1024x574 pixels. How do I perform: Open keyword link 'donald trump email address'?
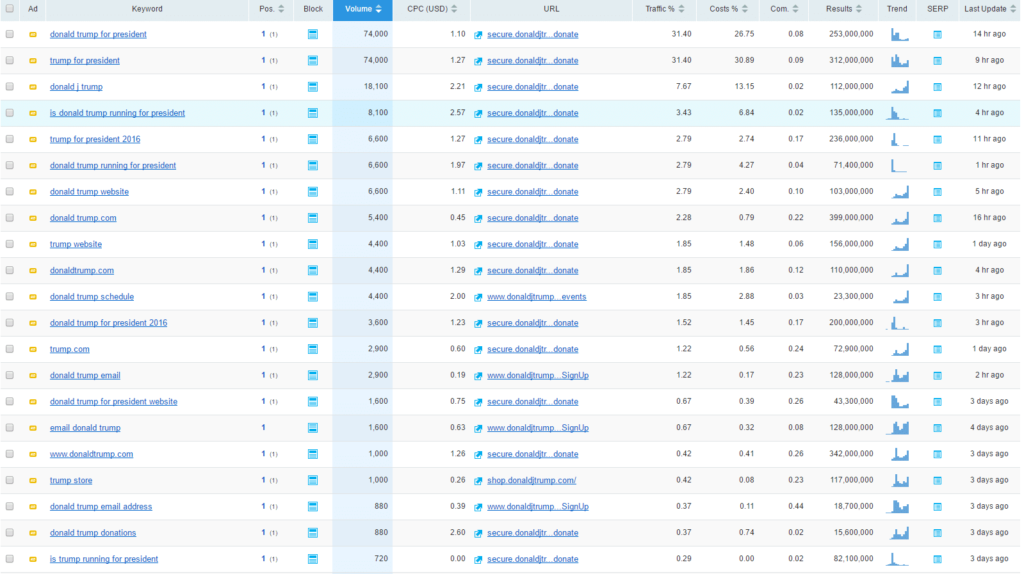[x=101, y=507]
